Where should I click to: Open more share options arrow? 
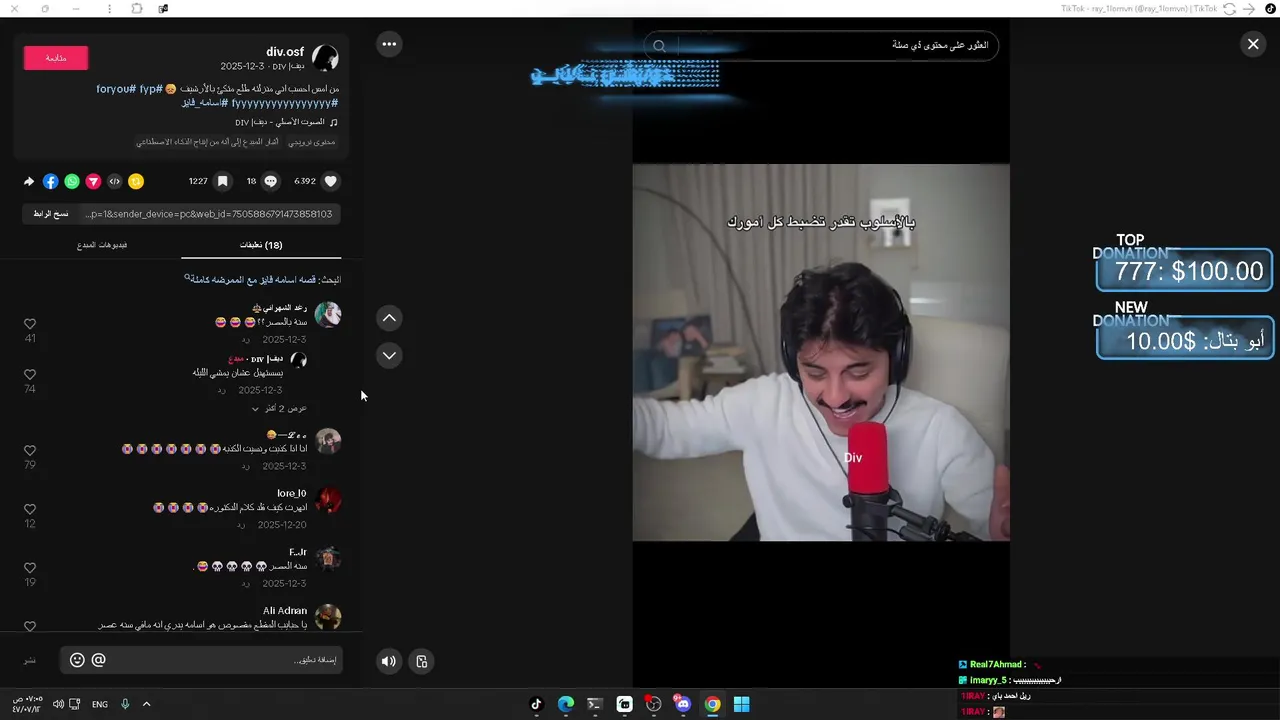(x=28, y=181)
